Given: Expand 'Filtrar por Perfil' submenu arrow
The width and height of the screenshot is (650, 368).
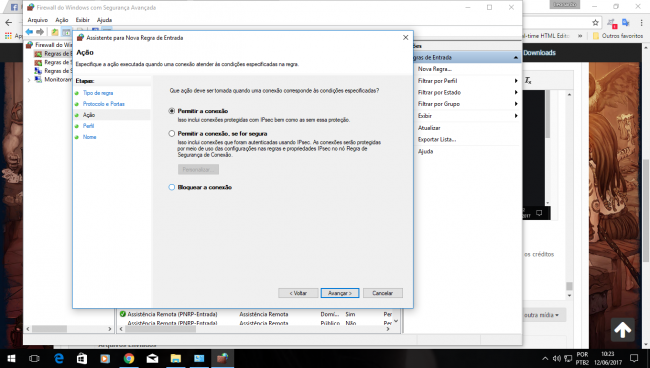Looking at the screenshot, I should click(516, 81).
